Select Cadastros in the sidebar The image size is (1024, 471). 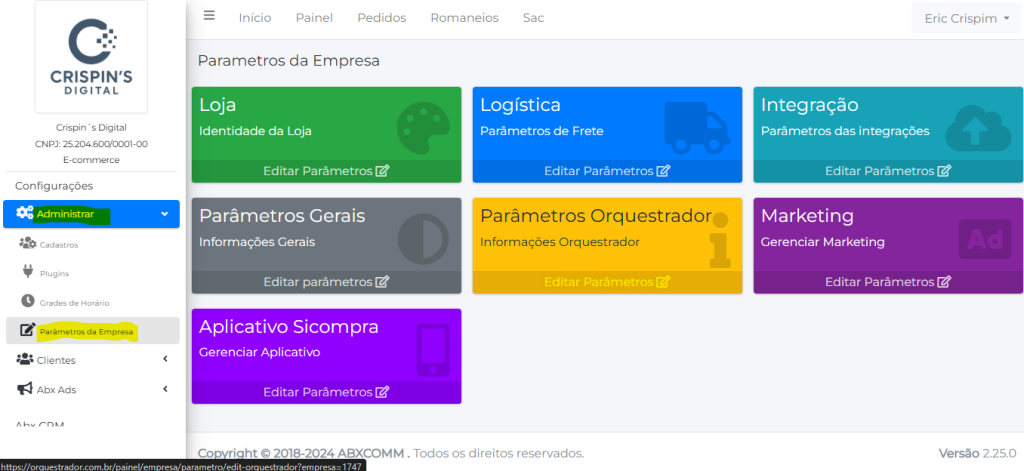click(59, 244)
